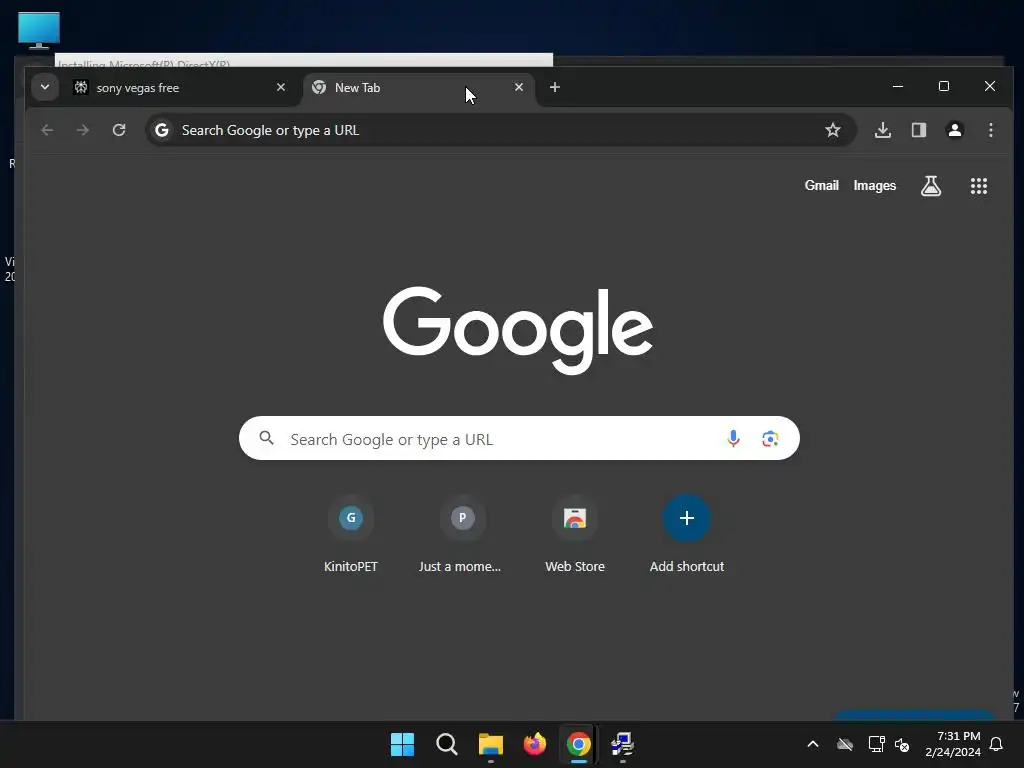Click the Google G icon in address bar
Viewport: 1024px width, 768px height.
tap(162, 130)
